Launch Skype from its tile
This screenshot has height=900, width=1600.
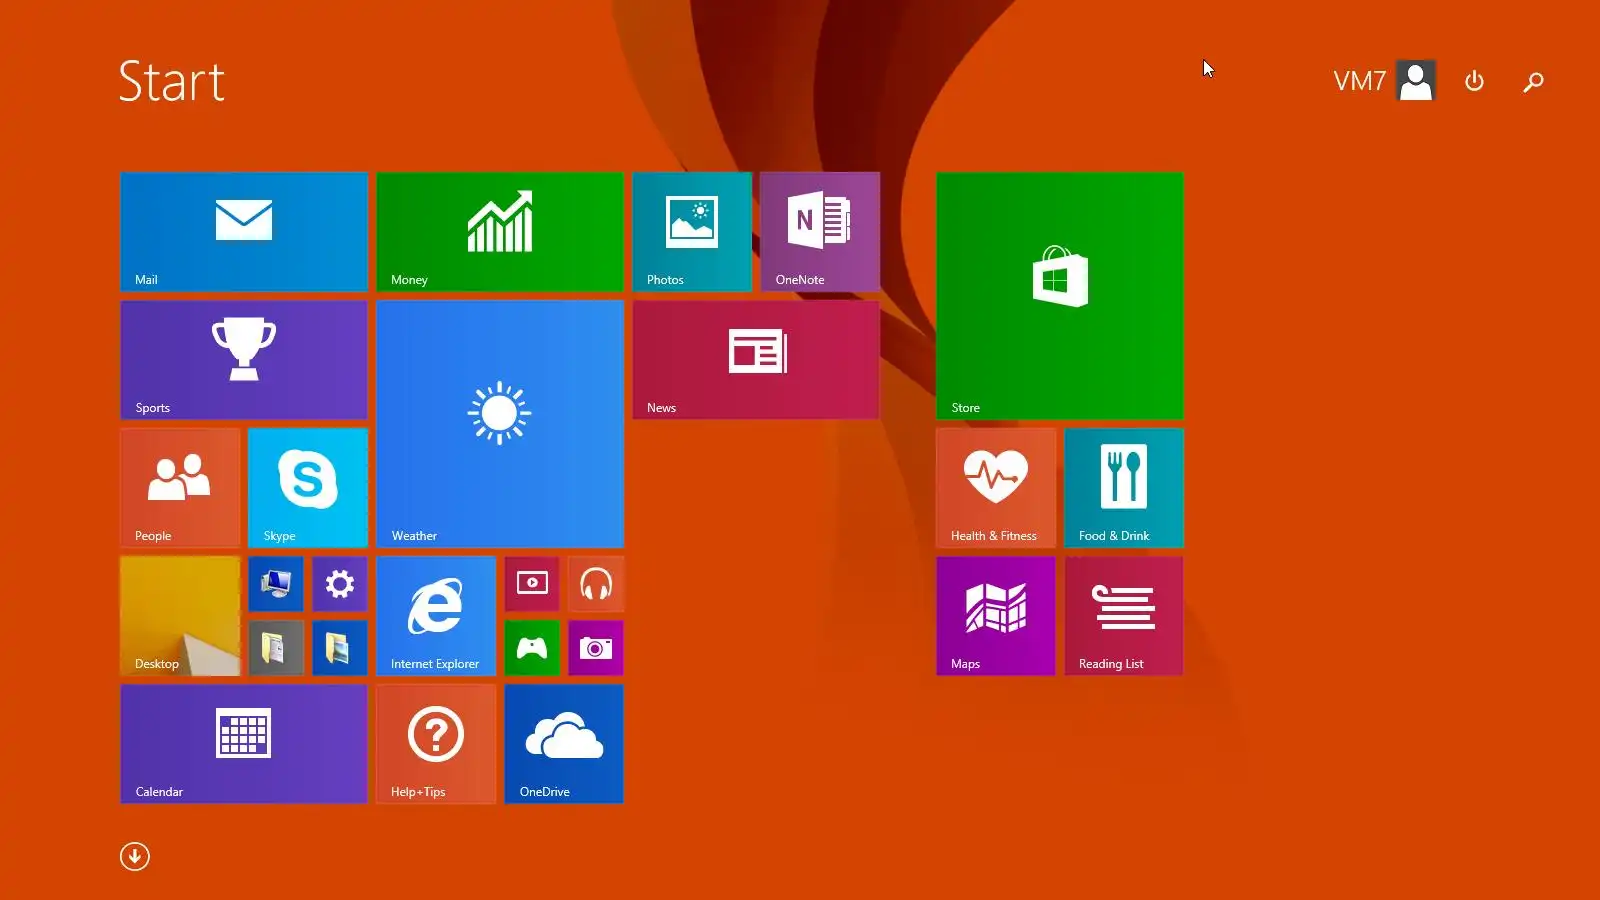click(x=308, y=488)
